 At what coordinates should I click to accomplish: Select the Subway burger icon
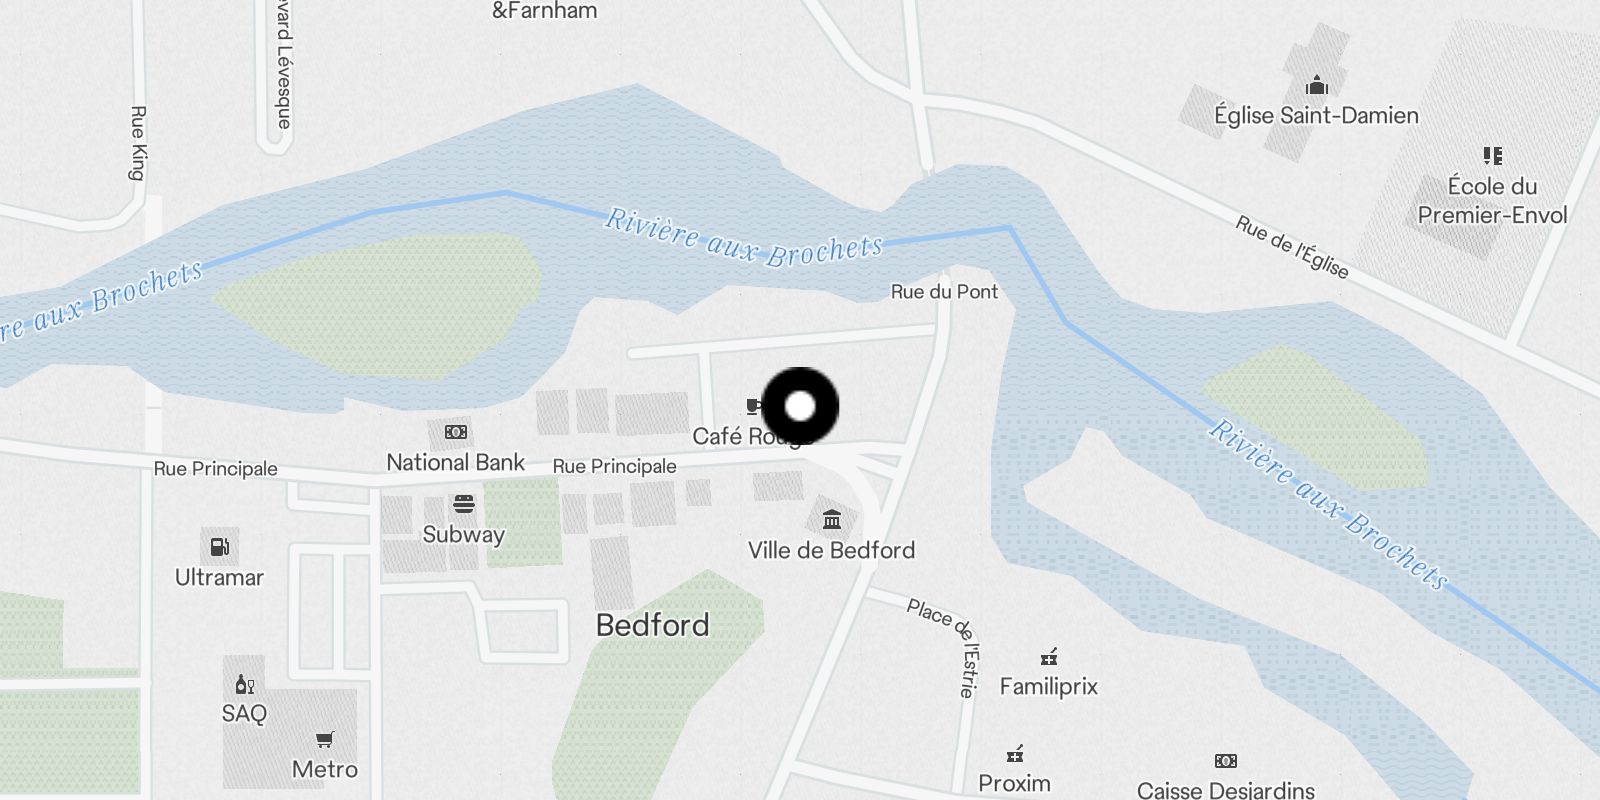tap(463, 503)
